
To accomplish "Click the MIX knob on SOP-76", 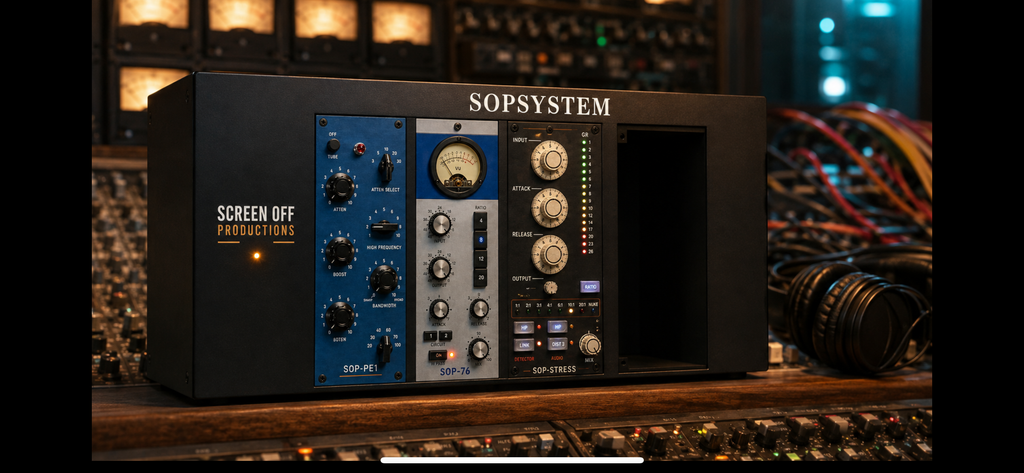I will click(479, 349).
